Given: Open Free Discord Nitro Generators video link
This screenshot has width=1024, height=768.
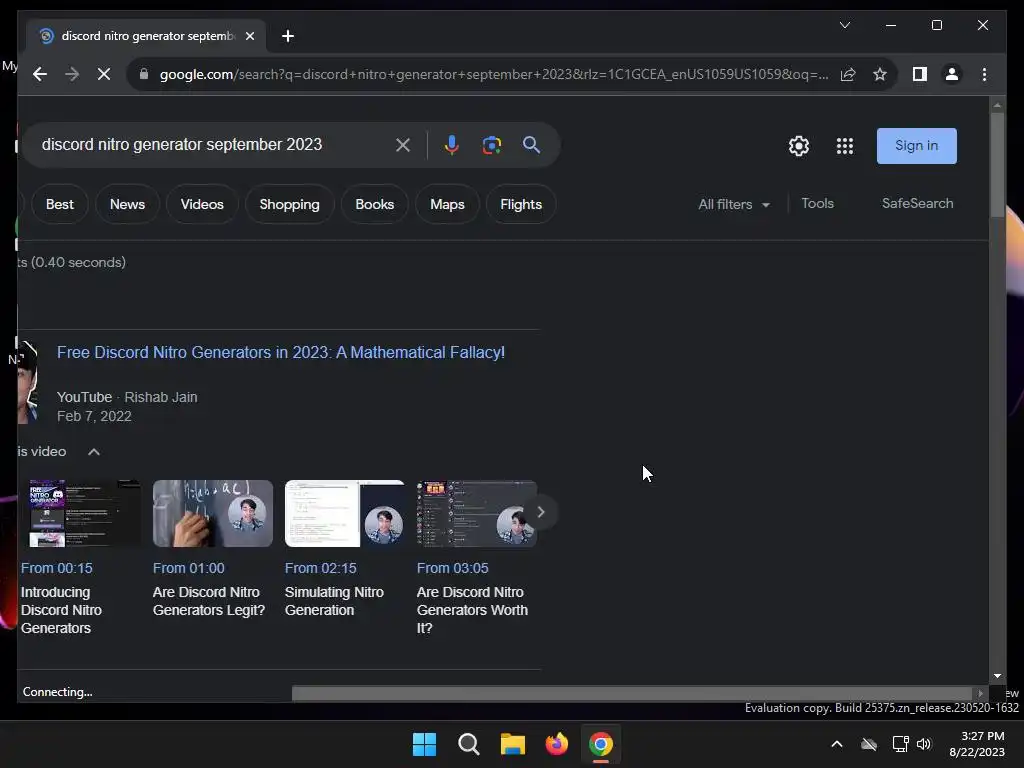Looking at the screenshot, I should [281, 353].
